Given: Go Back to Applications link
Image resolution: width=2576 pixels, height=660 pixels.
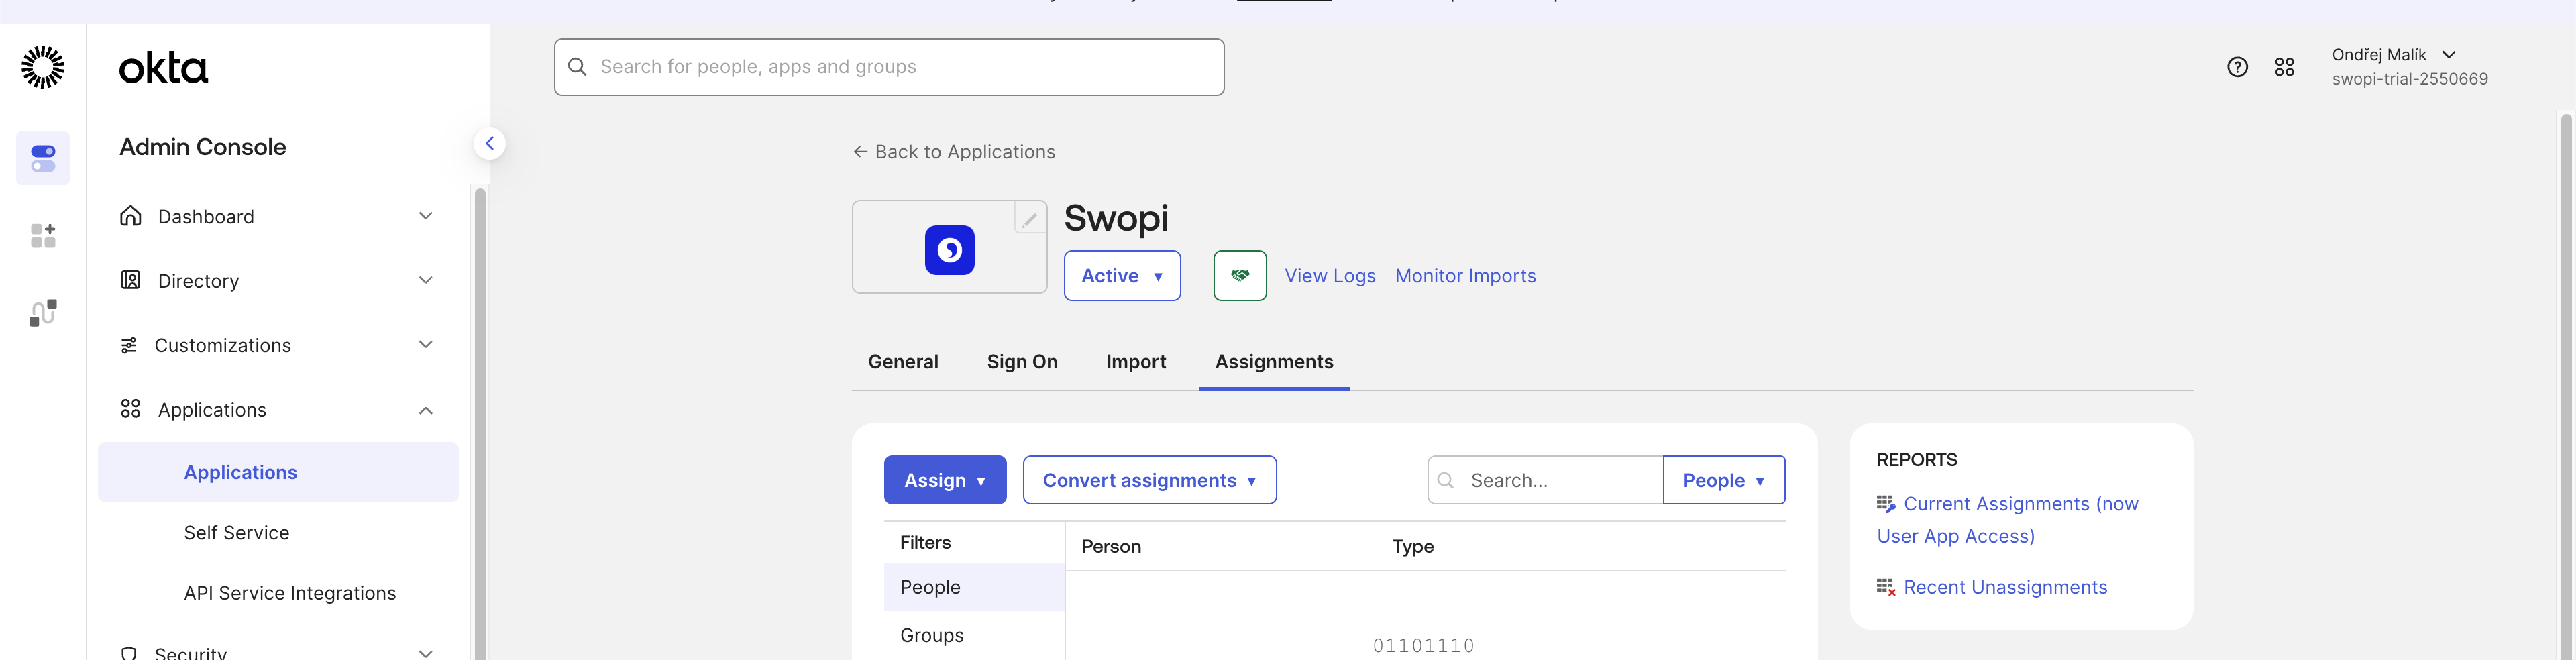Looking at the screenshot, I should (954, 152).
